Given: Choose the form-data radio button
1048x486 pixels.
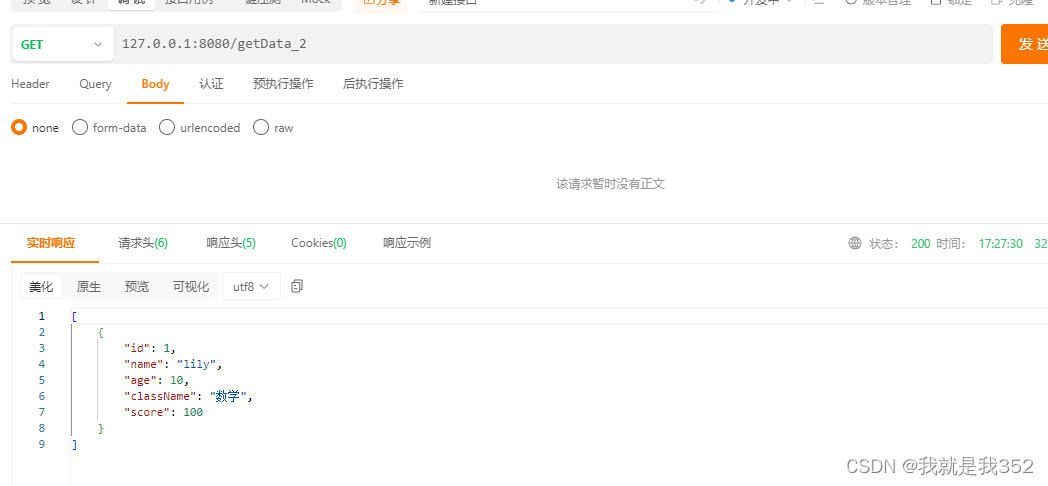Looking at the screenshot, I should coord(80,127).
